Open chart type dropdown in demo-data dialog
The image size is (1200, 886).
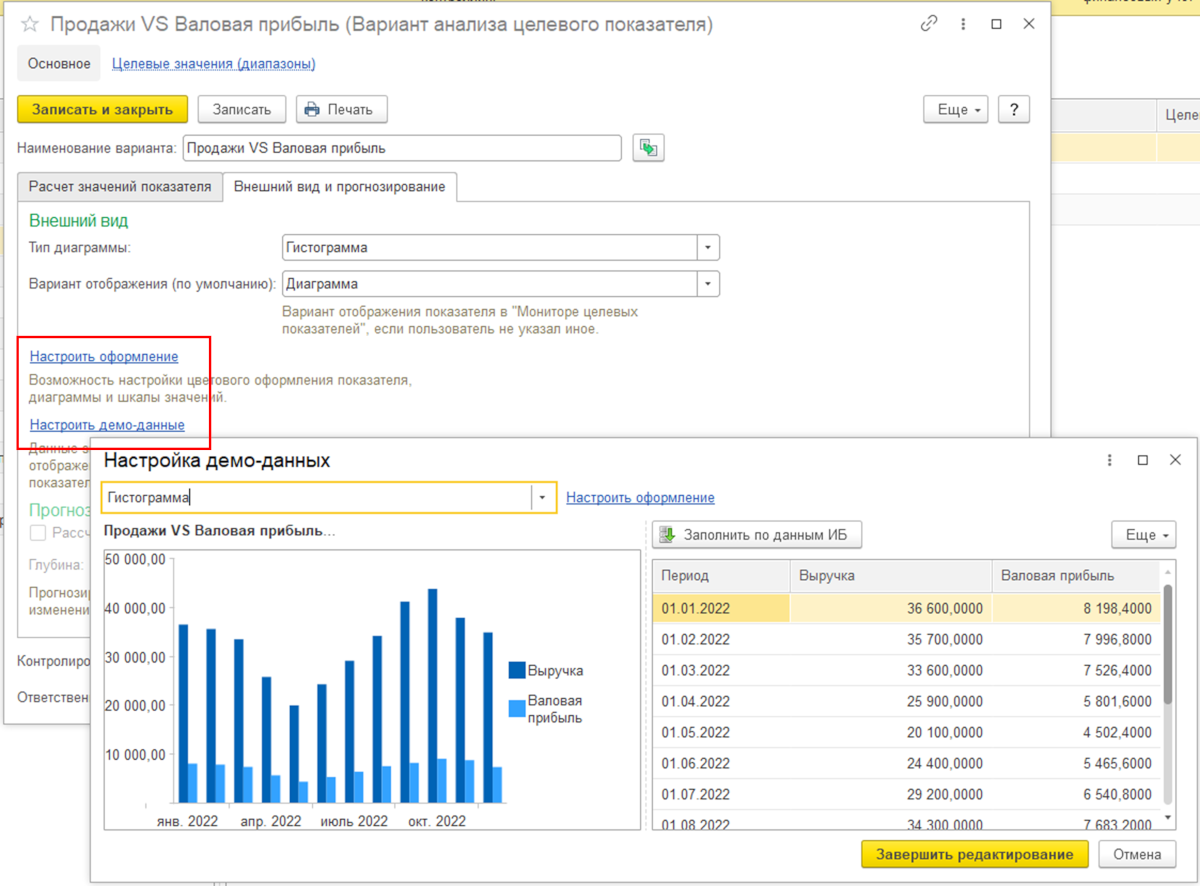543,497
